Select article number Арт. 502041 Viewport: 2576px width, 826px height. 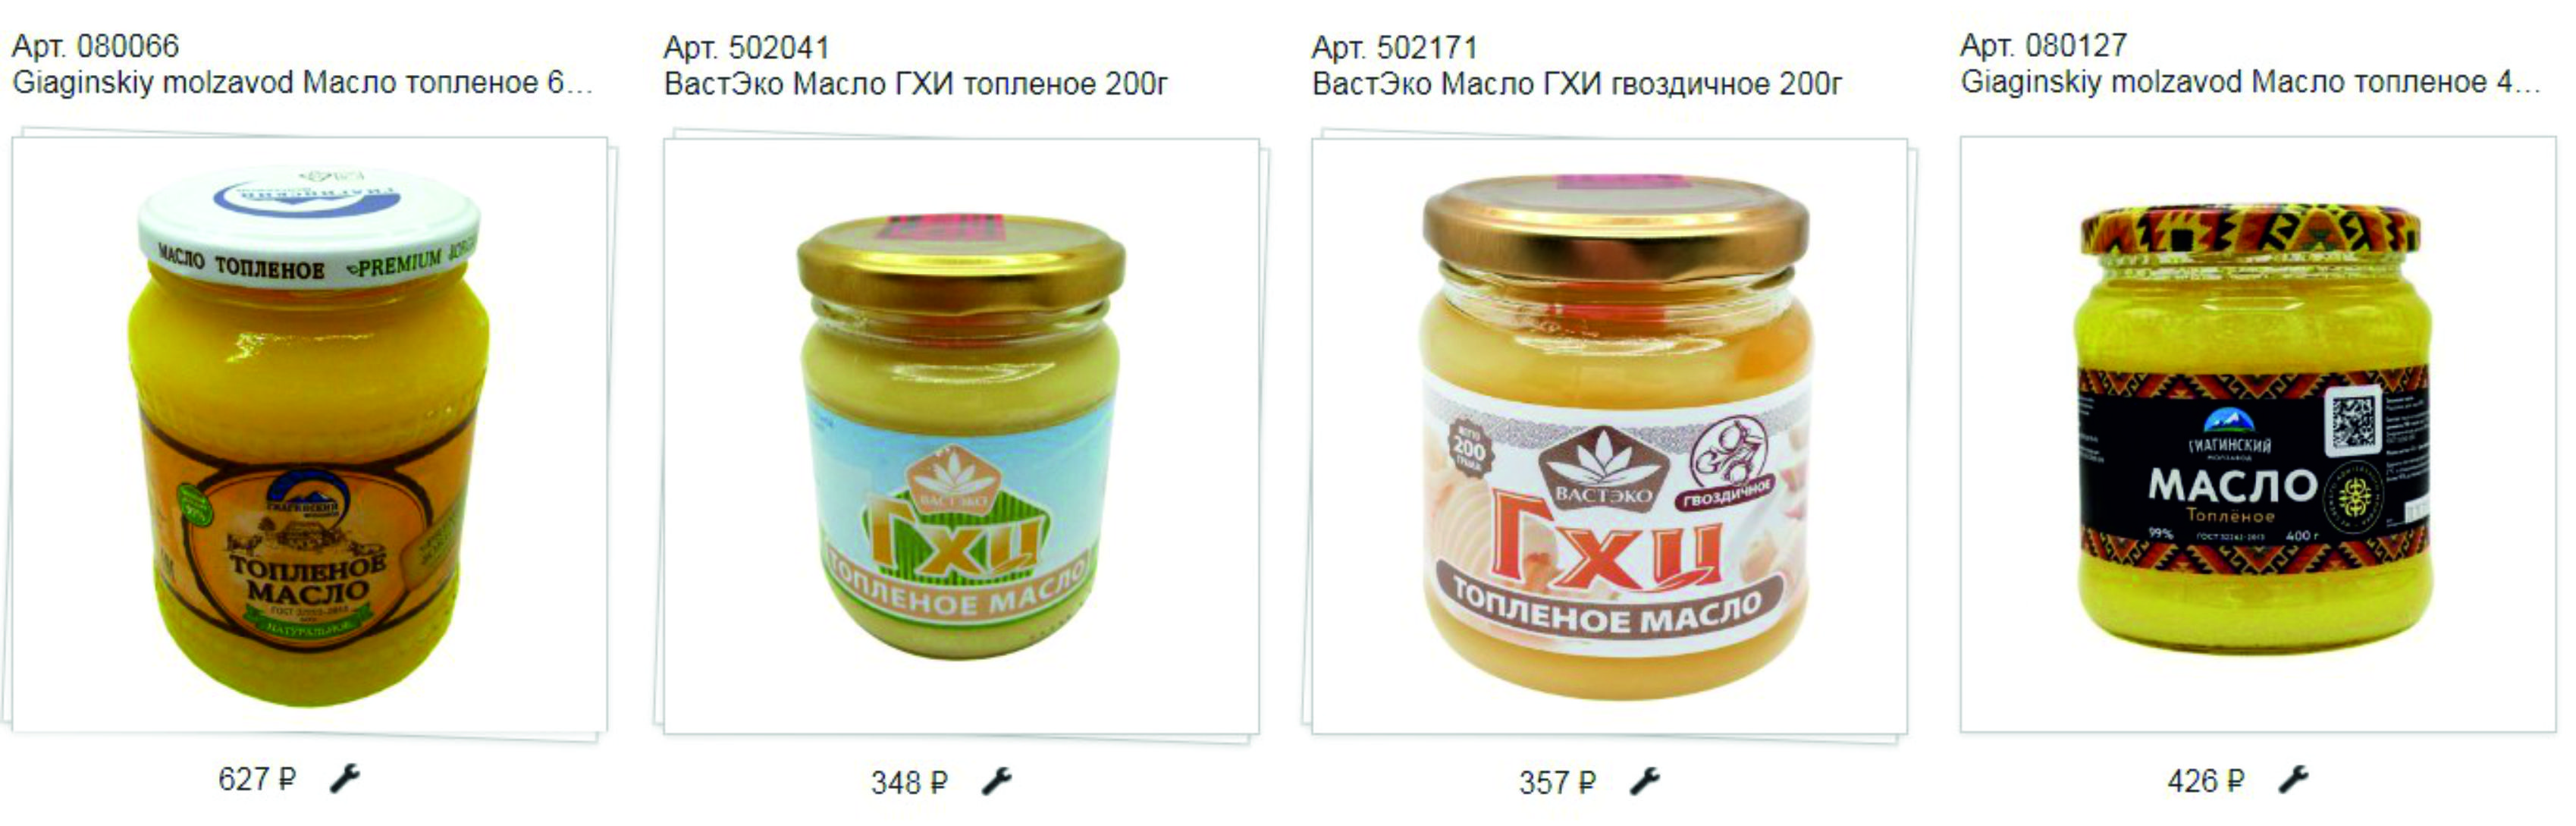click(746, 48)
